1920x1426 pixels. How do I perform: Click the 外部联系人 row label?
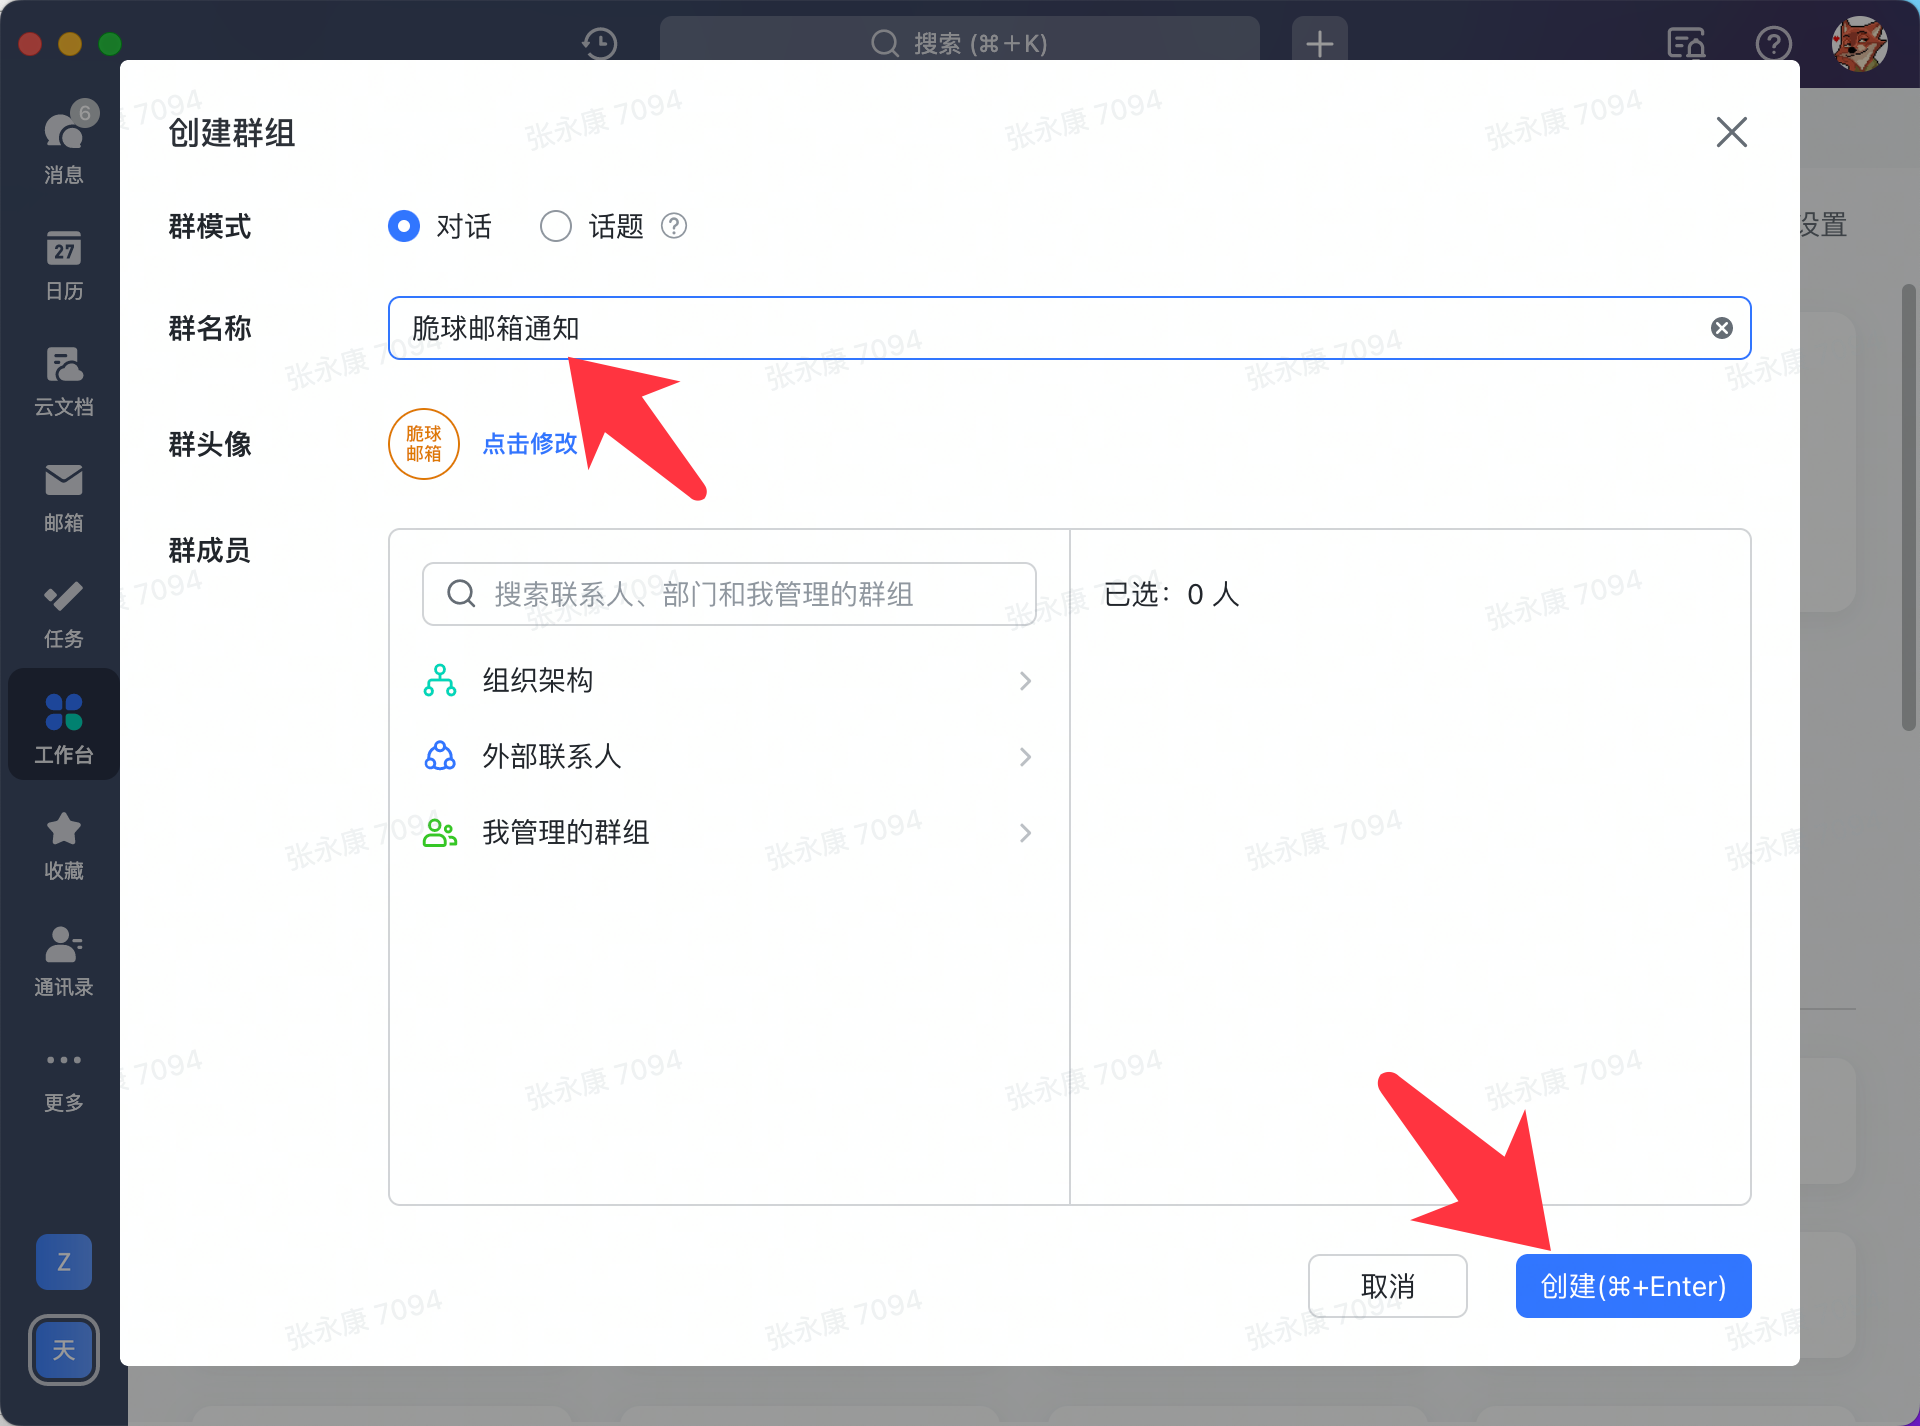[x=552, y=757]
